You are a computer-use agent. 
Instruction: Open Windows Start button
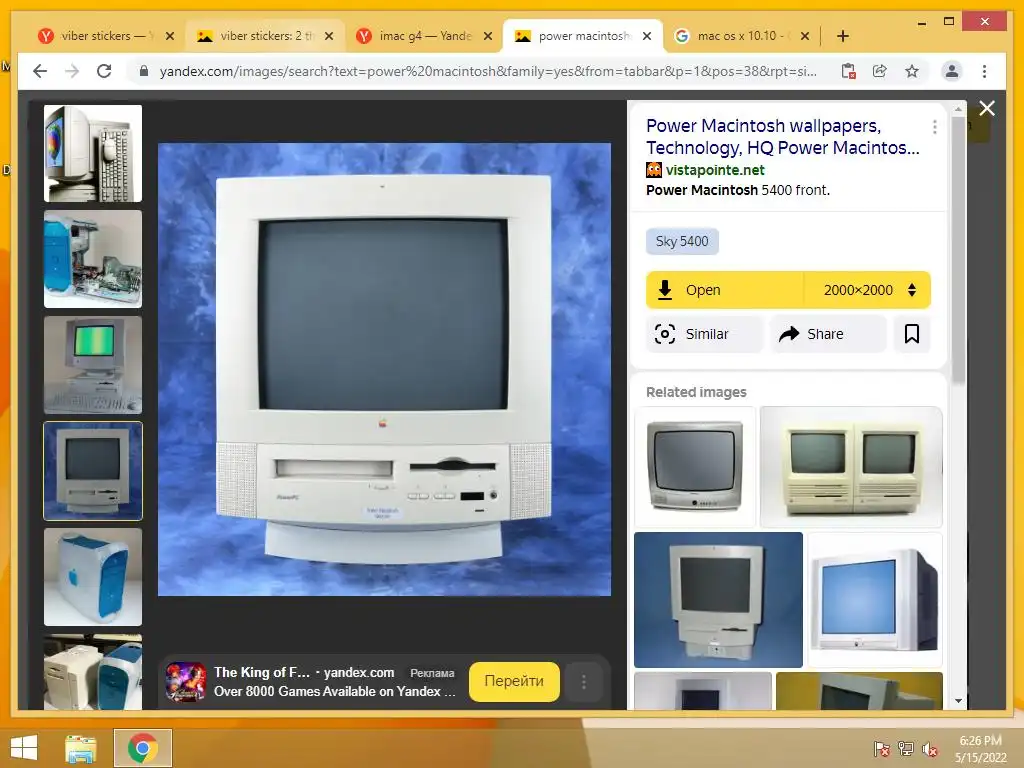(x=25, y=748)
